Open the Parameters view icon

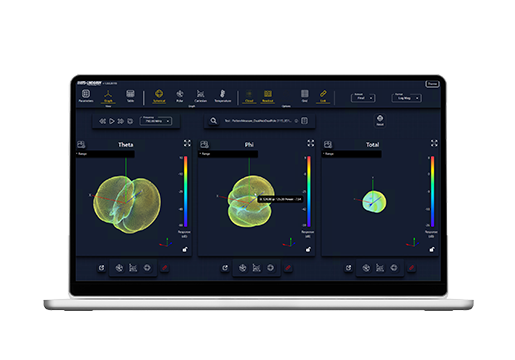pos(86,96)
